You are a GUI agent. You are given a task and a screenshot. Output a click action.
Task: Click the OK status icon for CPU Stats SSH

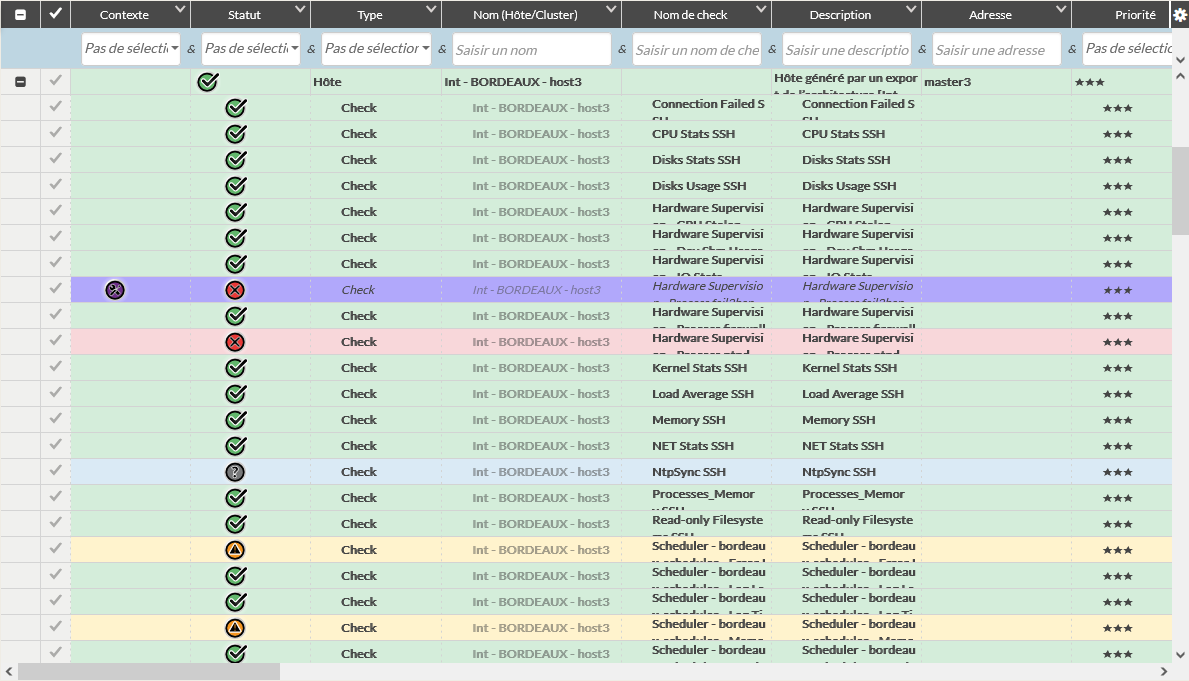point(236,134)
